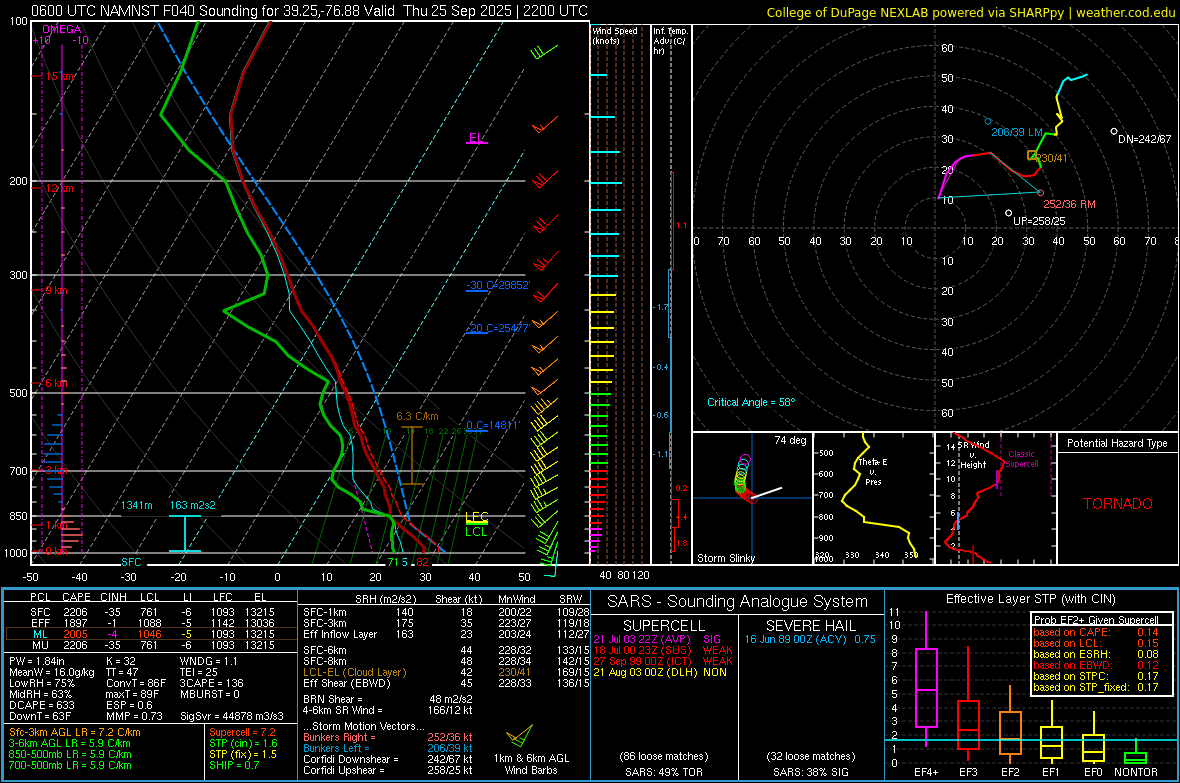Screen dimensions: 1180x783
Task: Select the EFF parcel row in table
Action: coord(151,623)
